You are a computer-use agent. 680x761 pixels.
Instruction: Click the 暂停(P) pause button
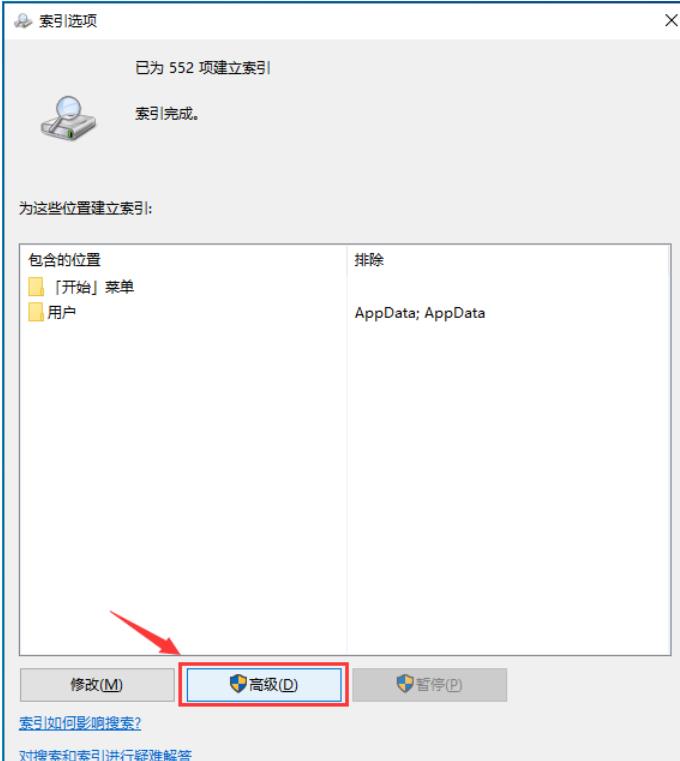pos(430,685)
